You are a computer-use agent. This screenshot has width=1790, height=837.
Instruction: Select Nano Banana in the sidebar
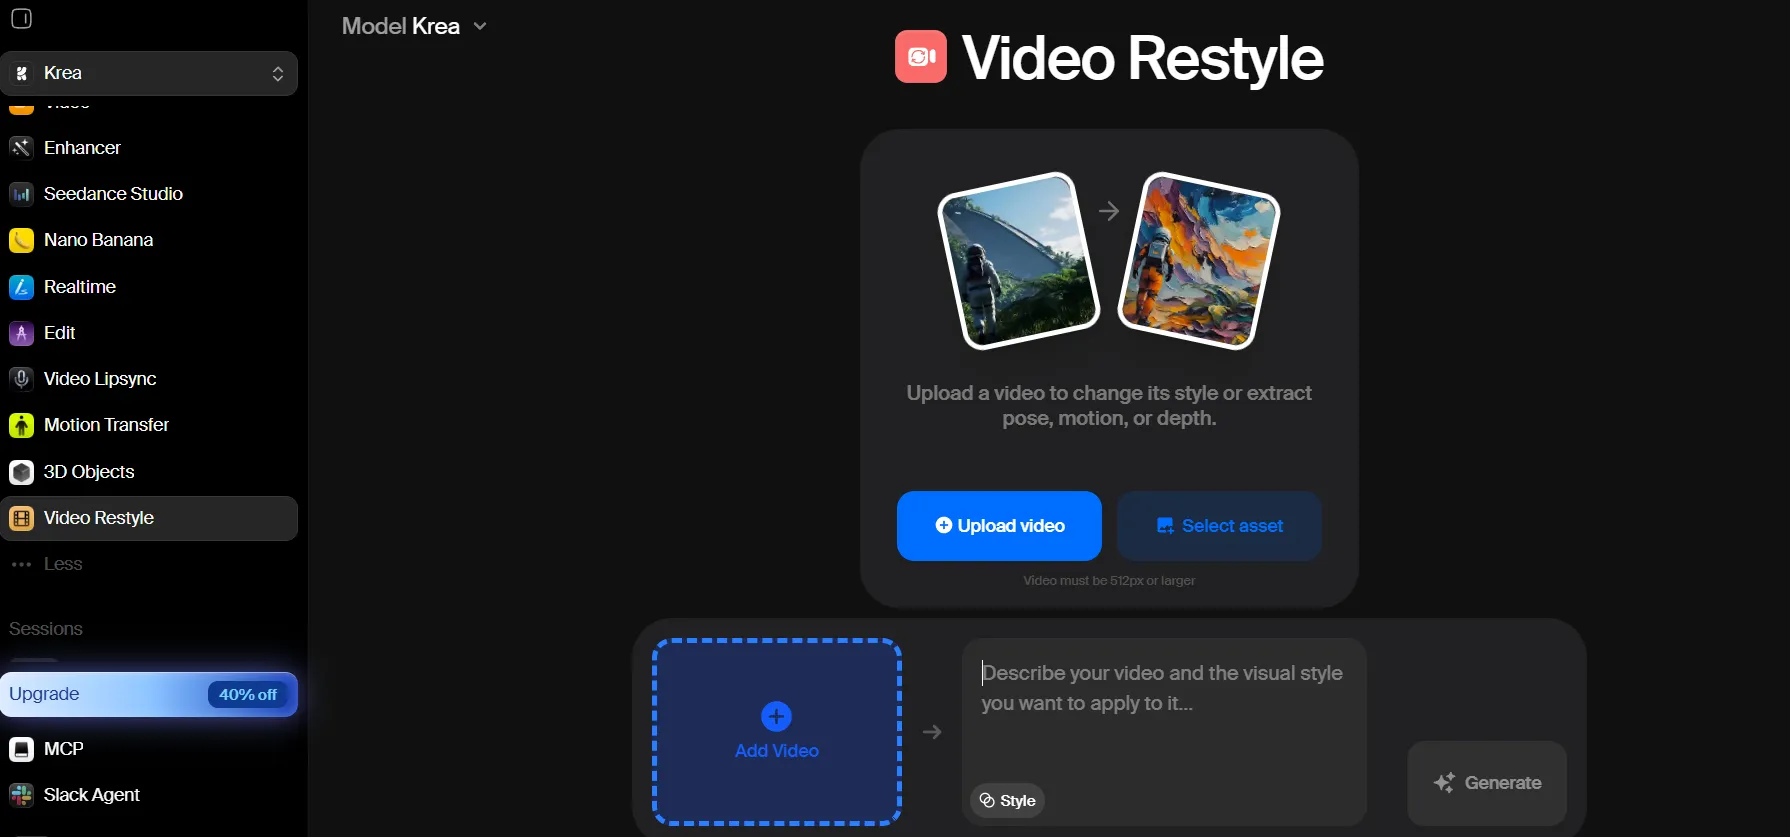tap(149, 240)
